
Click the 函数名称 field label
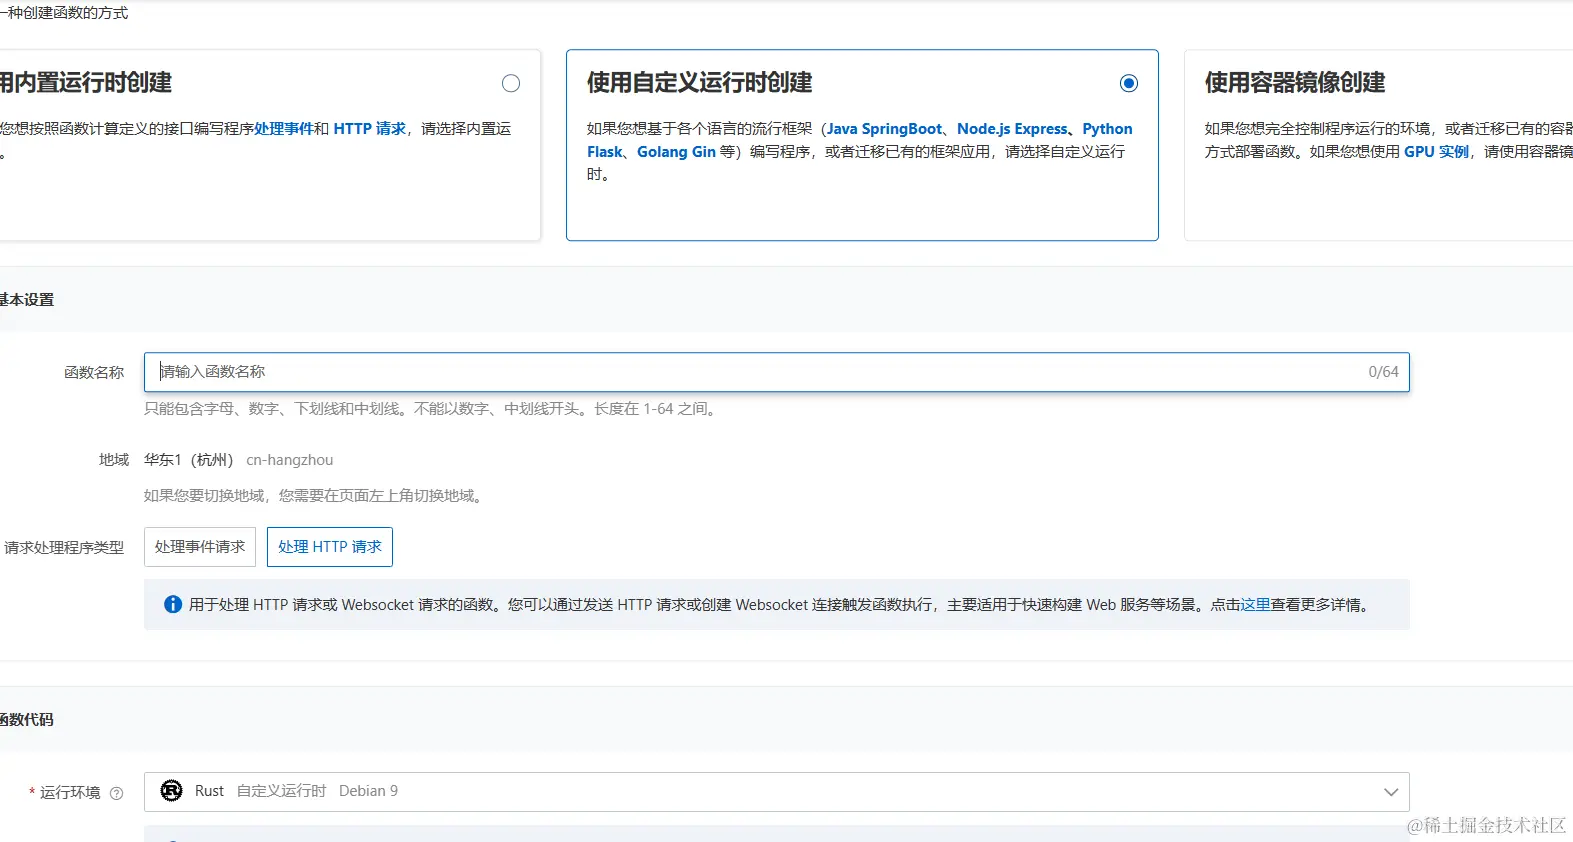(x=94, y=372)
